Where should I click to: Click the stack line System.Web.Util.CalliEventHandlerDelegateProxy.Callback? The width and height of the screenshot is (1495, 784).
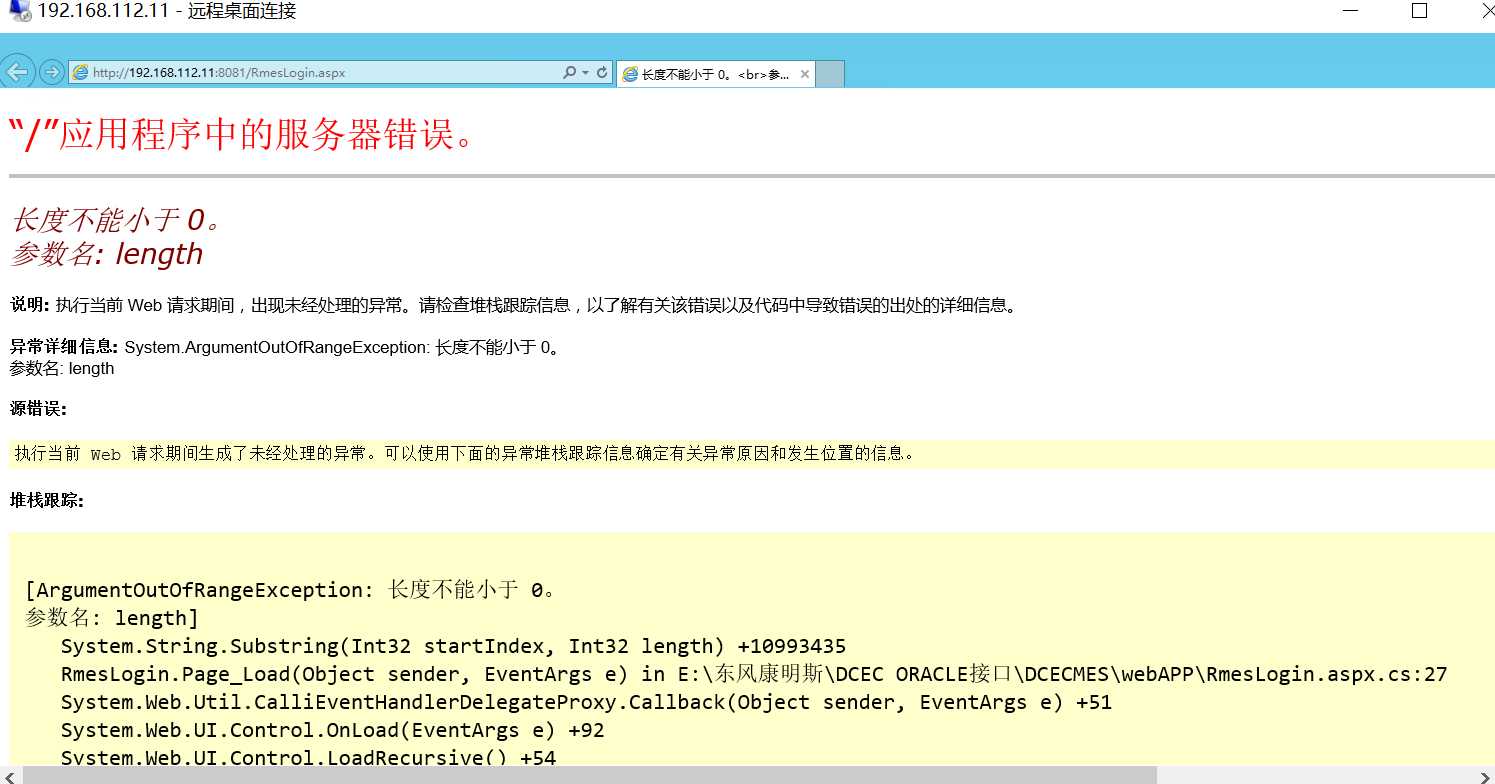(x=586, y=702)
